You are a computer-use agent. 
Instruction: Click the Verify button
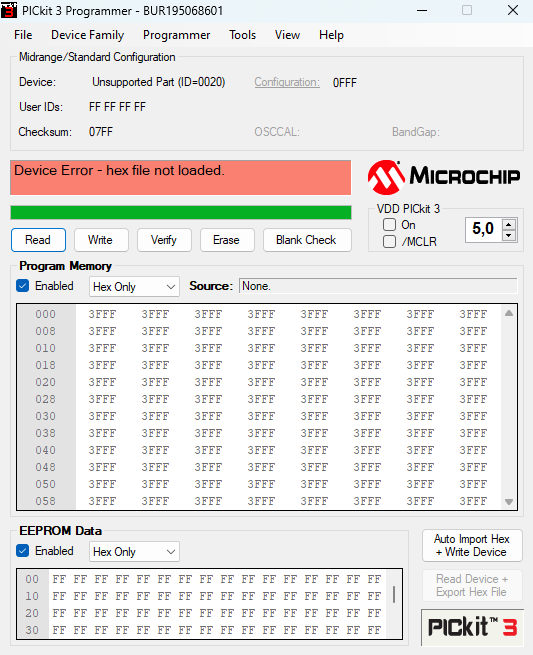click(x=164, y=240)
